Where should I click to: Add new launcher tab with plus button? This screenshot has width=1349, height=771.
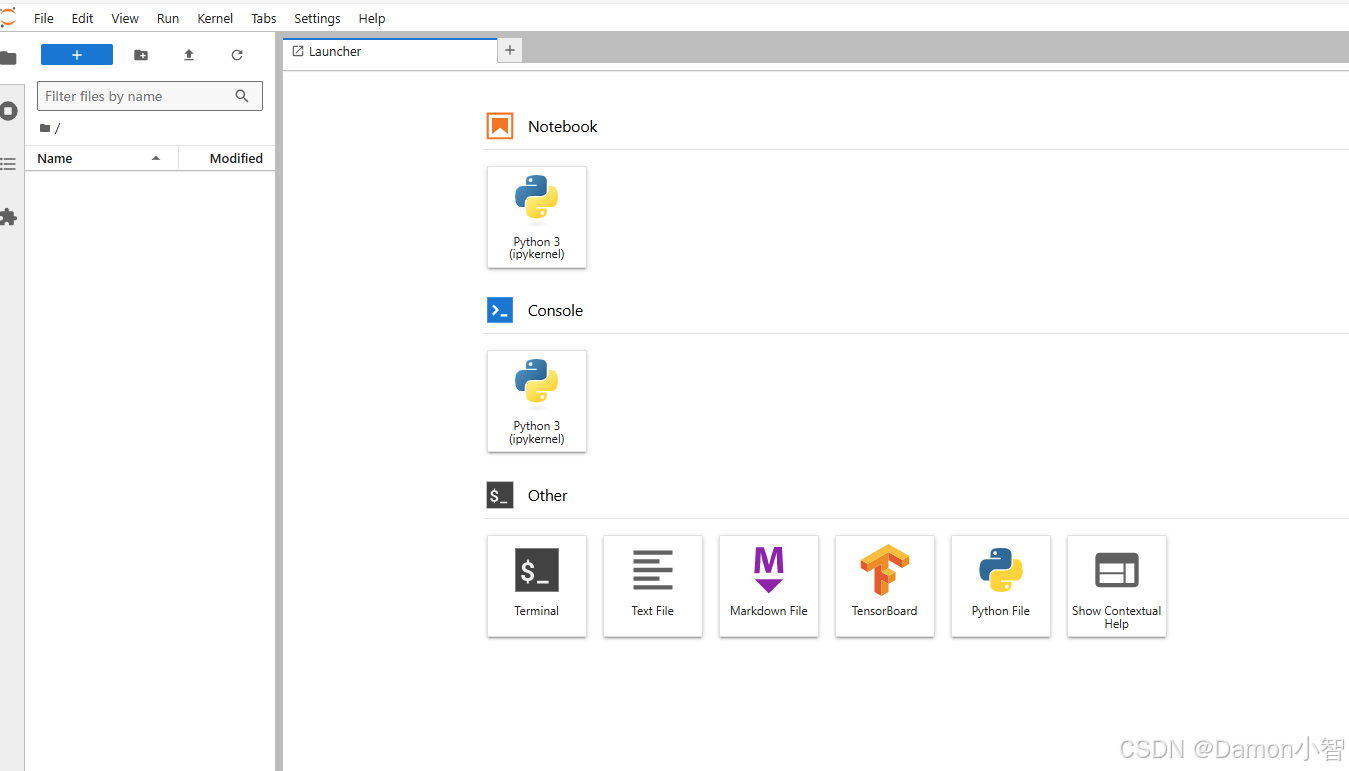pyautogui.click(x=510, y=50)
